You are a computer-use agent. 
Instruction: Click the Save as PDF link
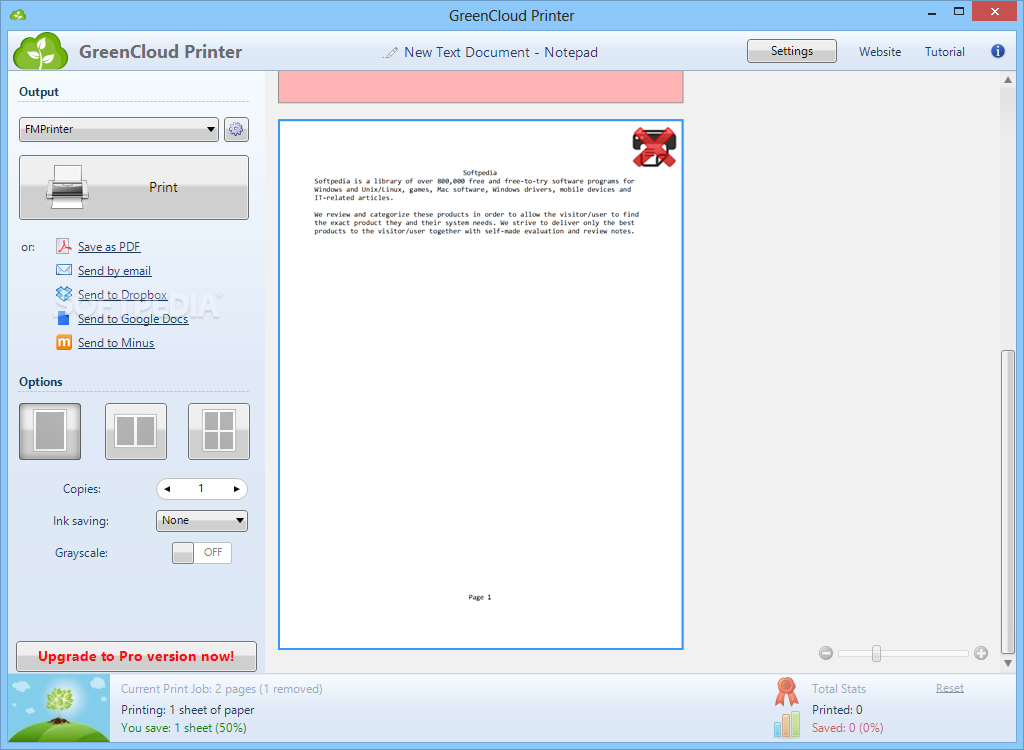coord(109,246)
